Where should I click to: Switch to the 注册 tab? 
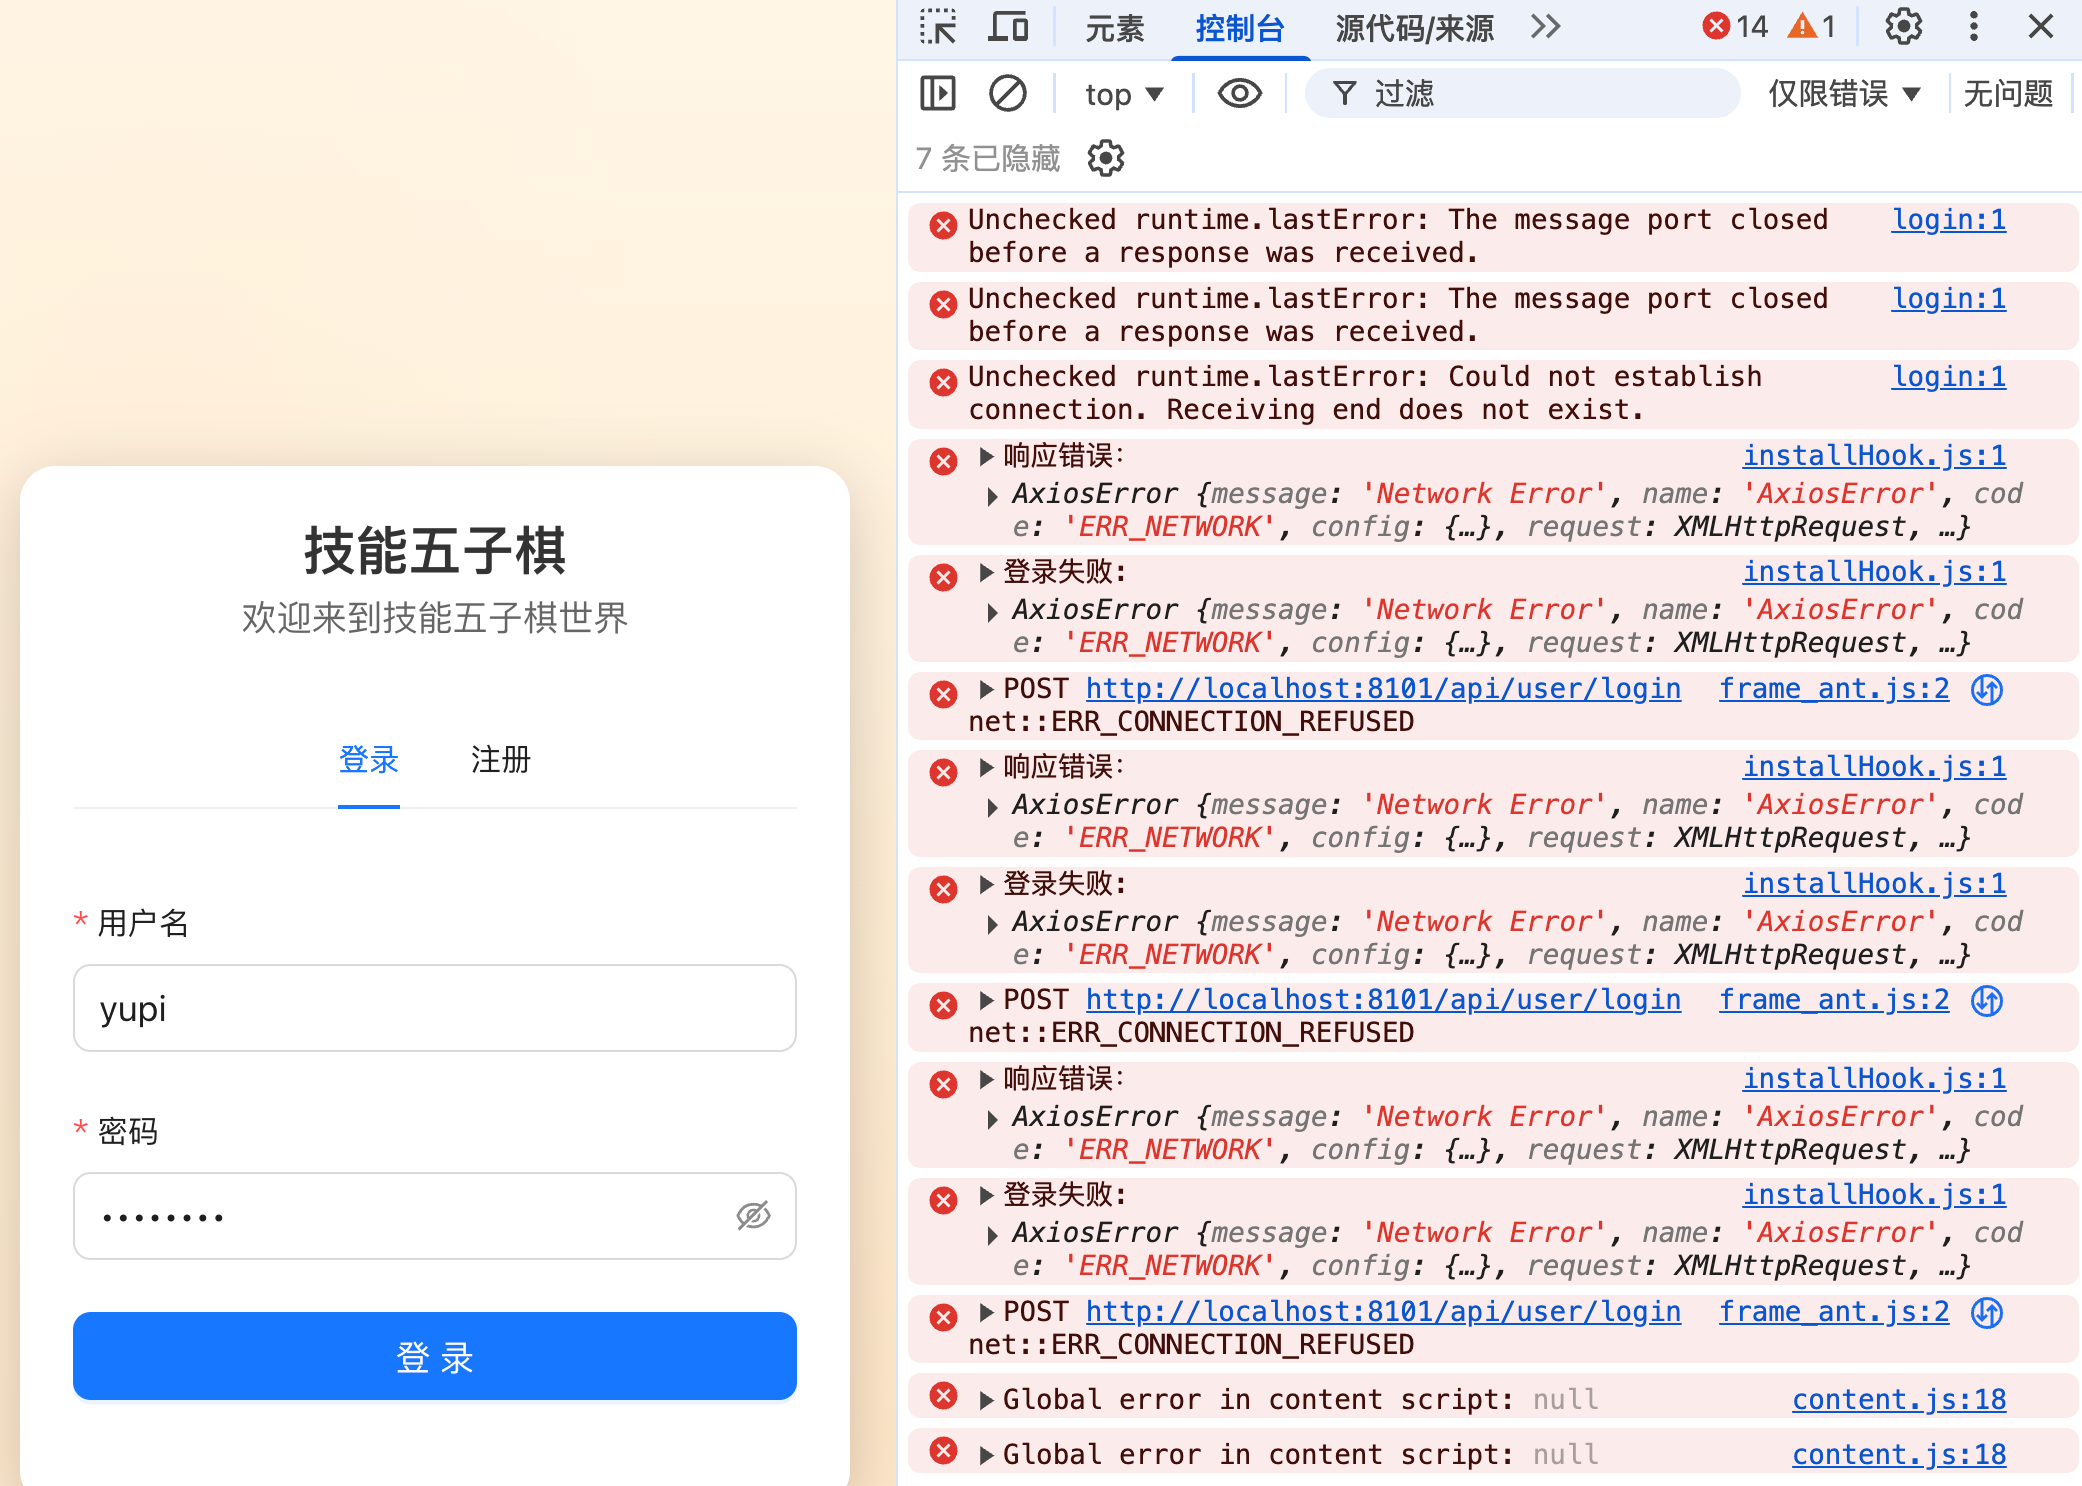coord(500,760)
